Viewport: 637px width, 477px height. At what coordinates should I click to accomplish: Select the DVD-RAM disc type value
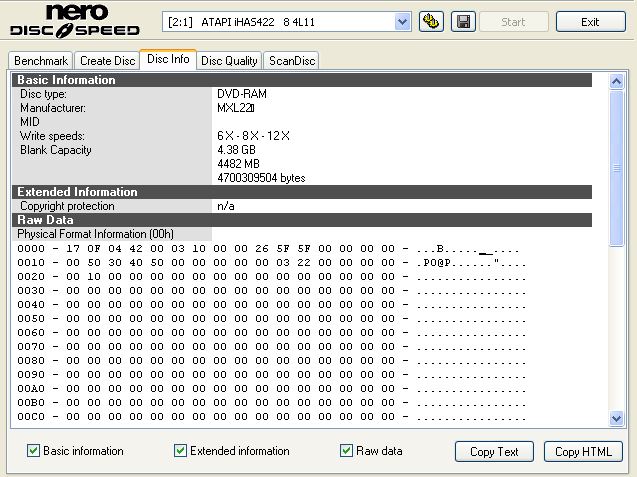[242, 94]
